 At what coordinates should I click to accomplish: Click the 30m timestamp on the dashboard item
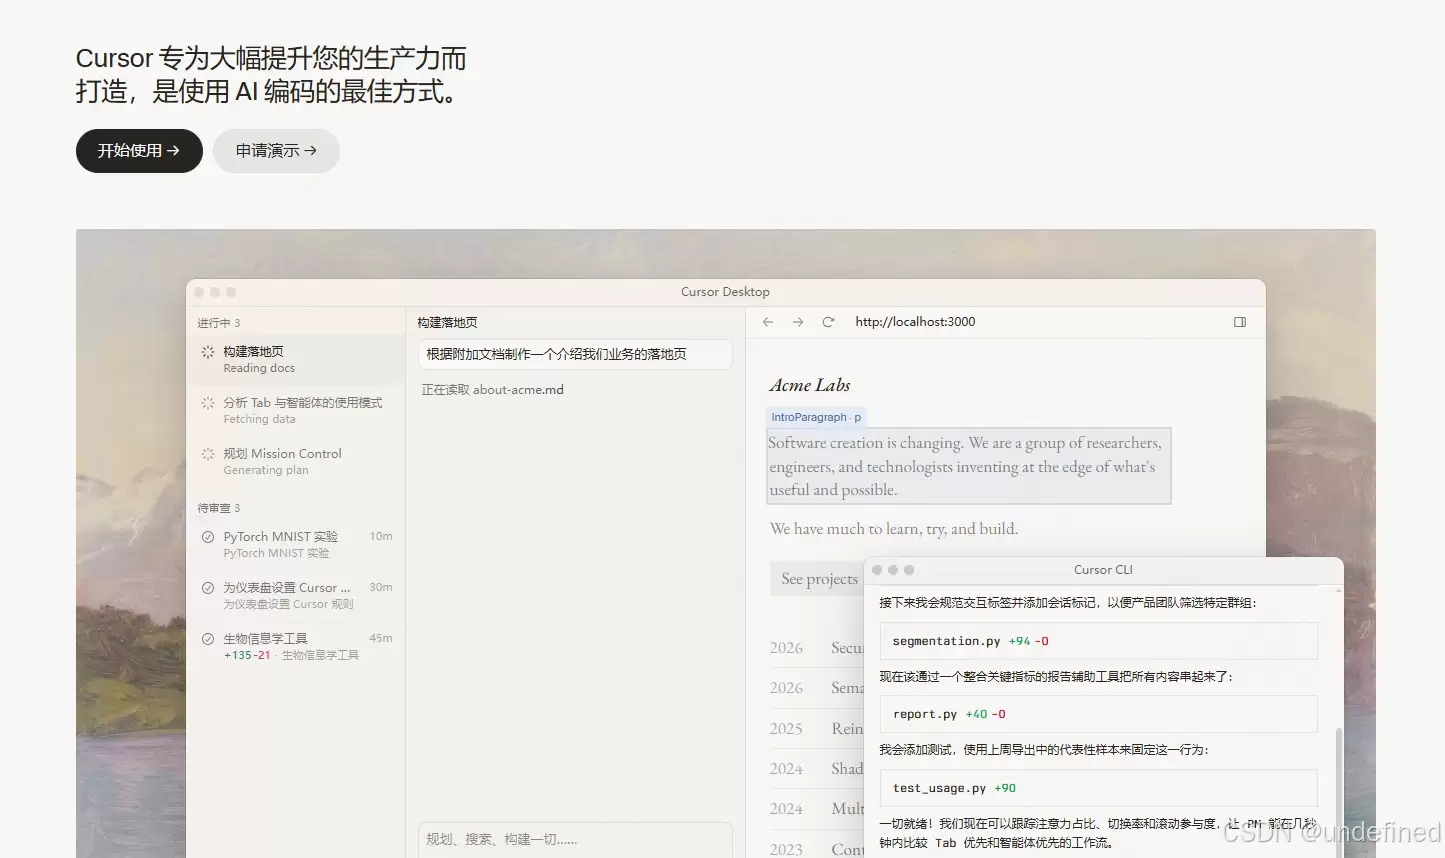[381, 588]
